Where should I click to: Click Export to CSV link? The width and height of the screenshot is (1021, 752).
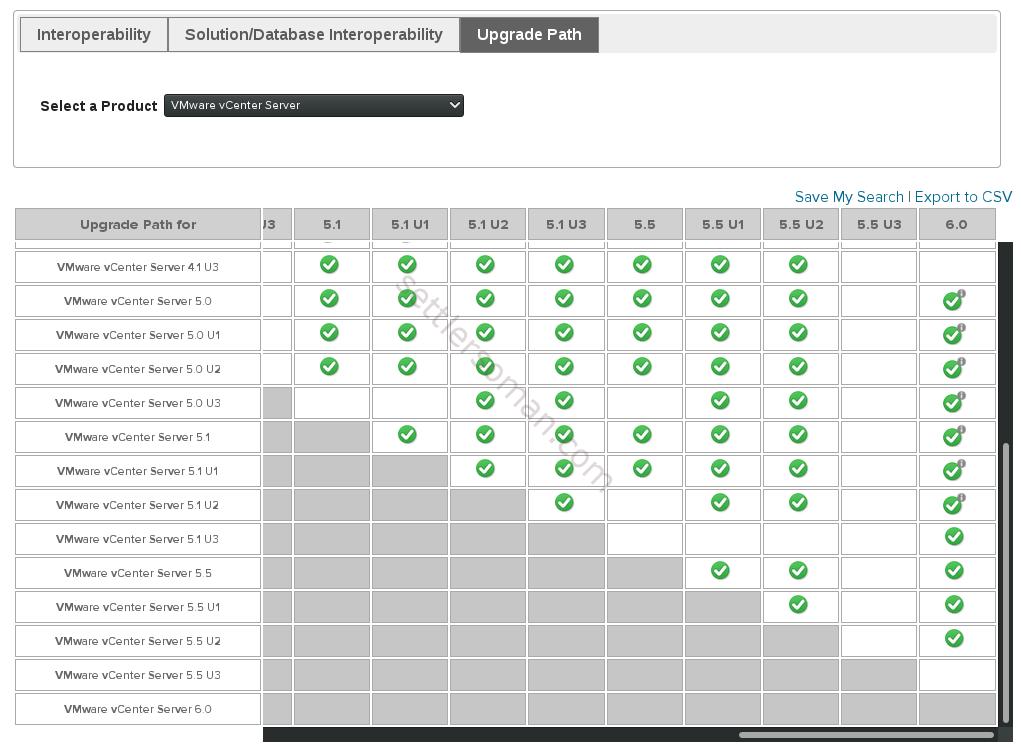coord(963,197)
